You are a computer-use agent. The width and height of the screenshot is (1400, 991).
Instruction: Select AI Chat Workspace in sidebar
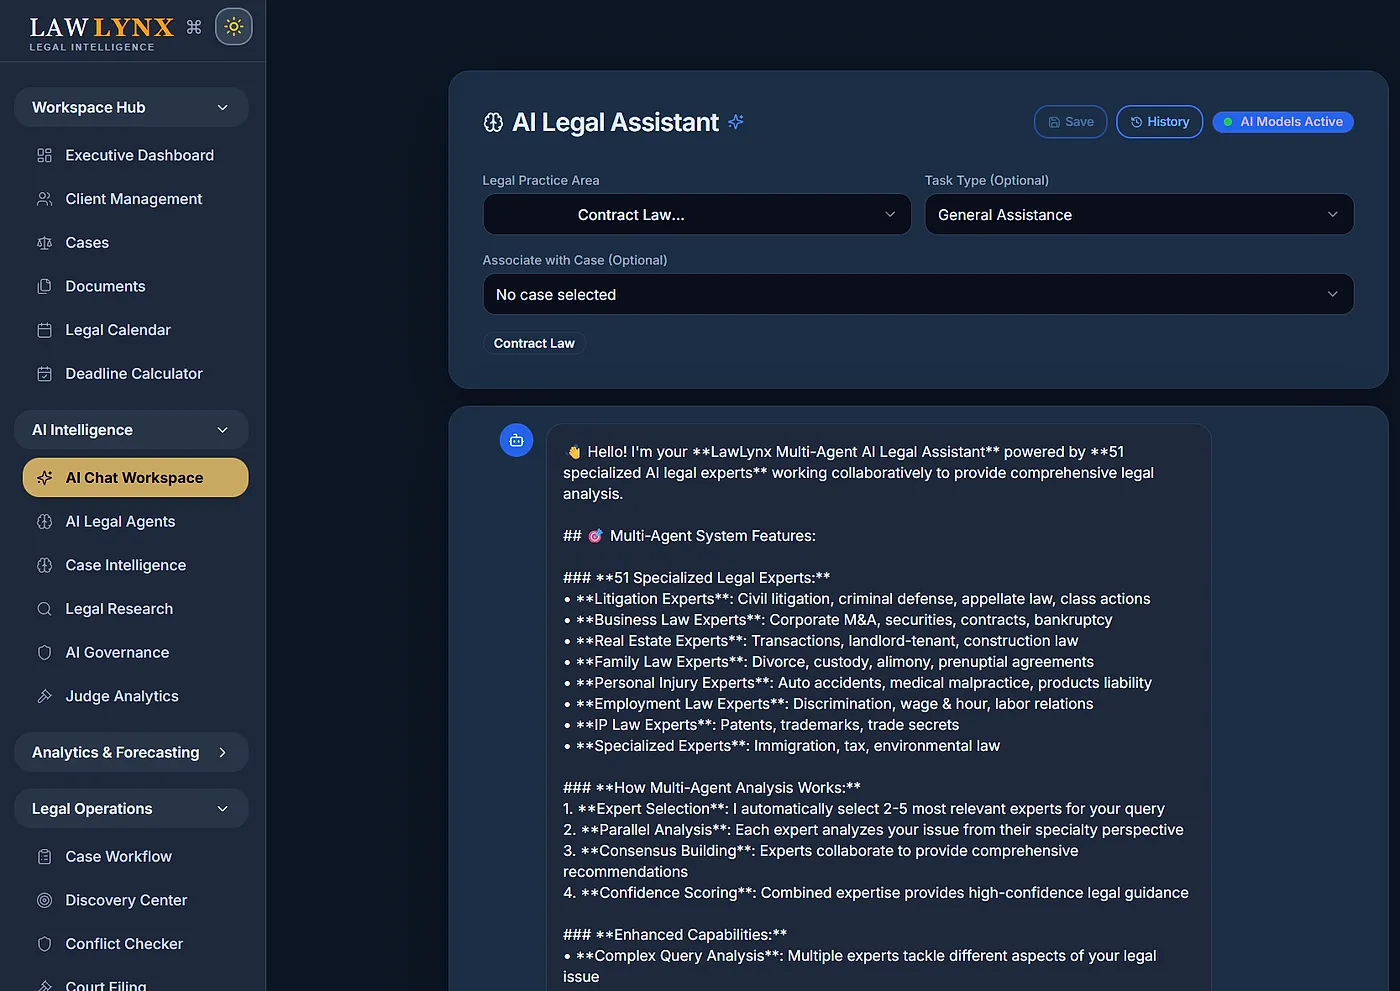(135, 478)
